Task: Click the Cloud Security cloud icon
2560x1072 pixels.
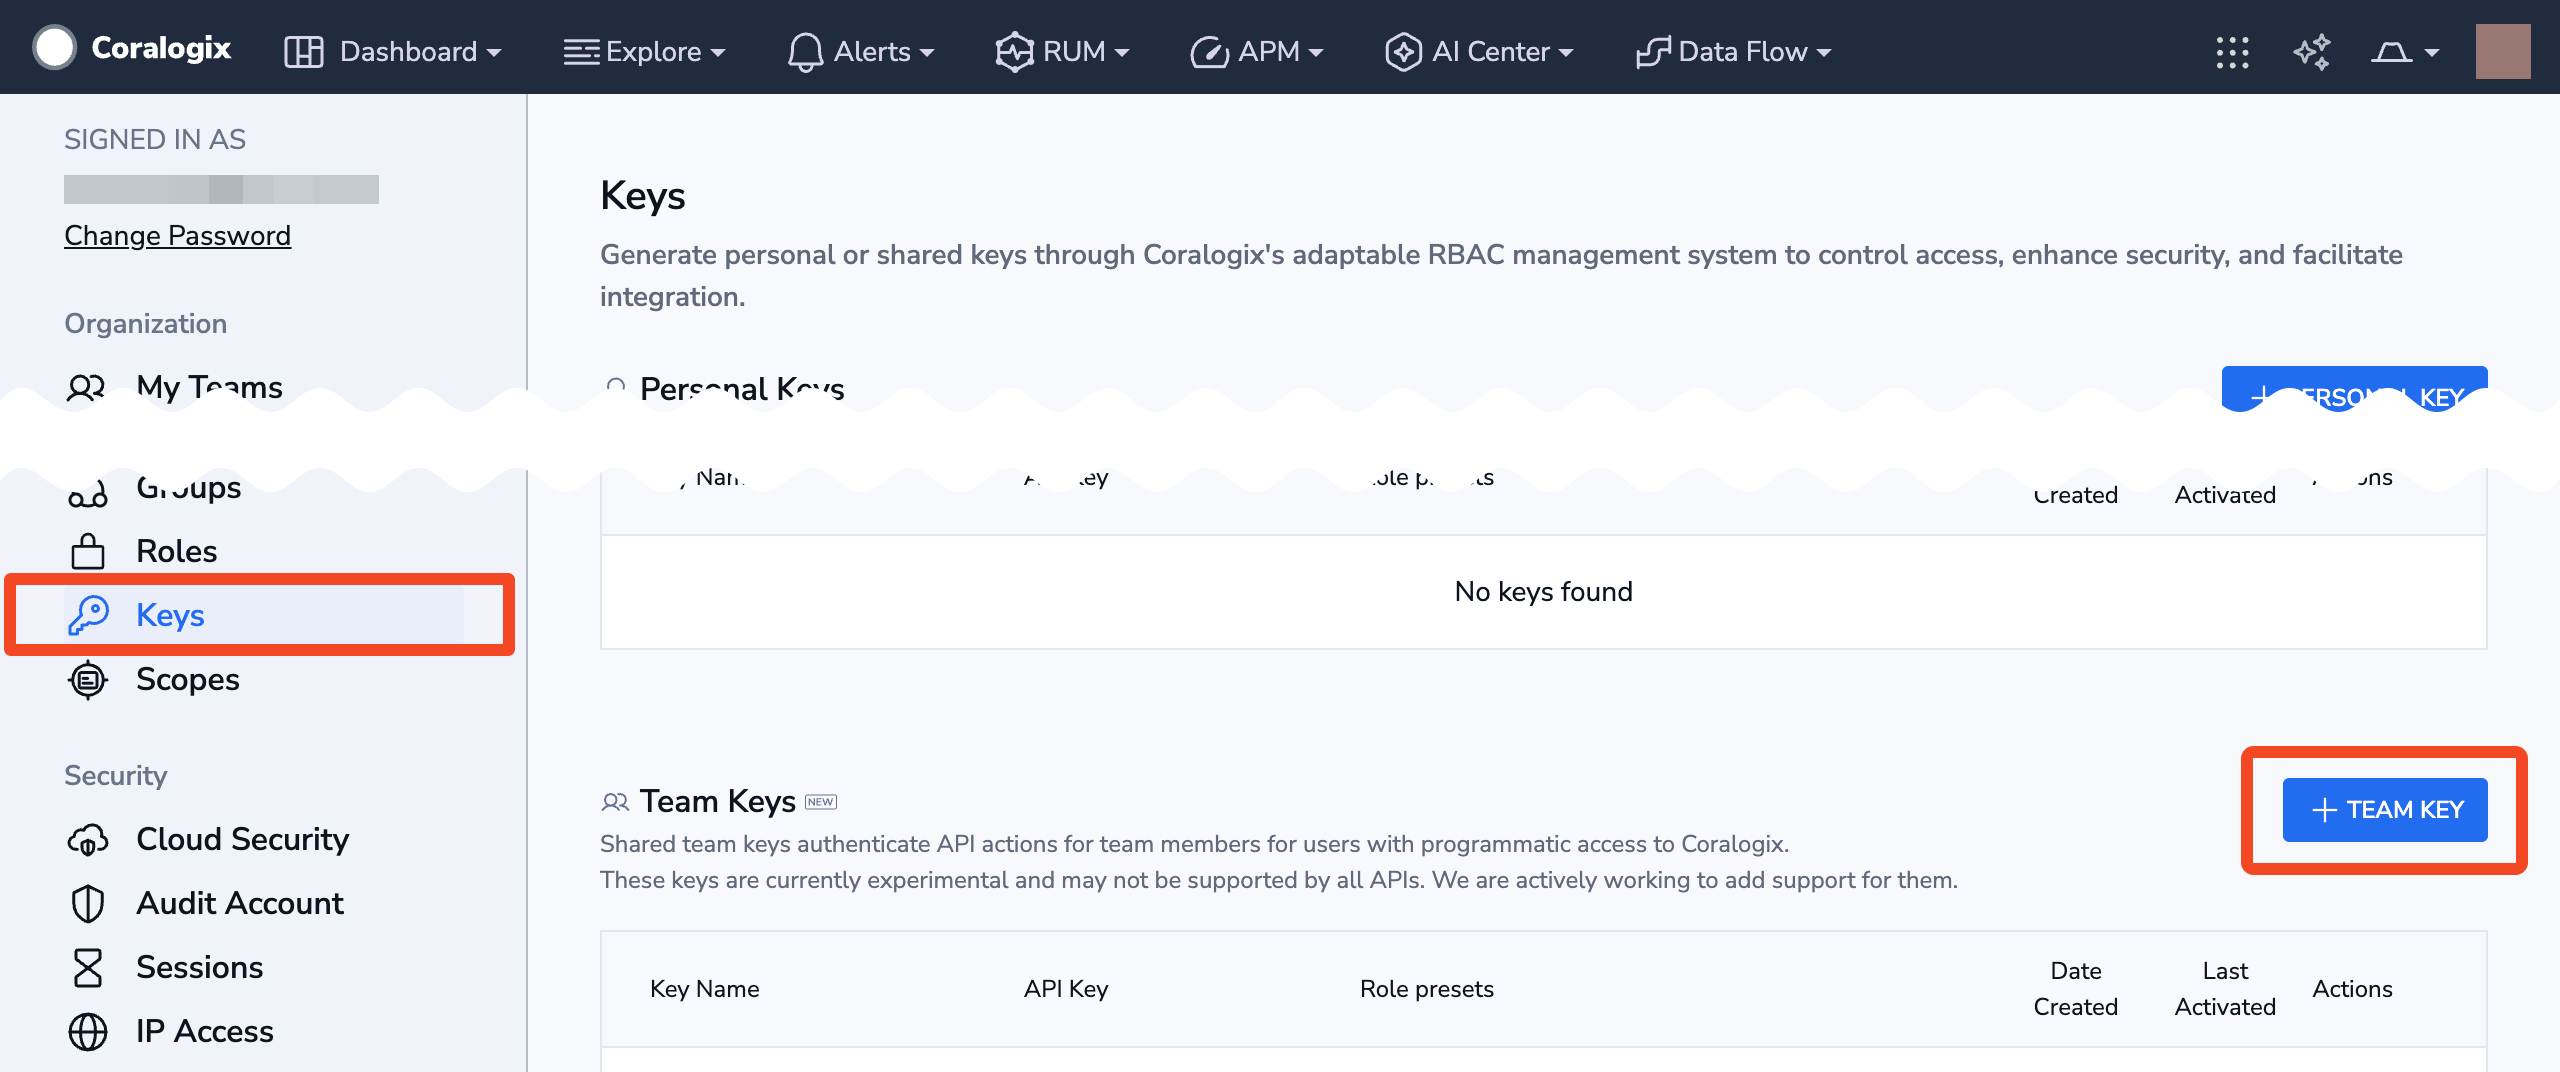Action: [88, 839]
